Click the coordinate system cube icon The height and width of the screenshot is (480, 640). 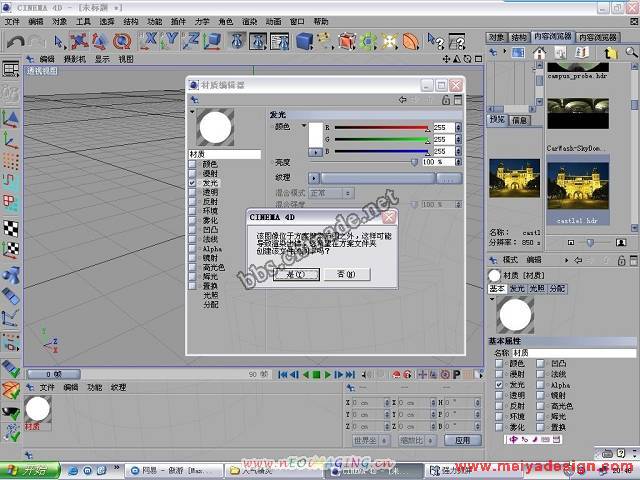212,42
